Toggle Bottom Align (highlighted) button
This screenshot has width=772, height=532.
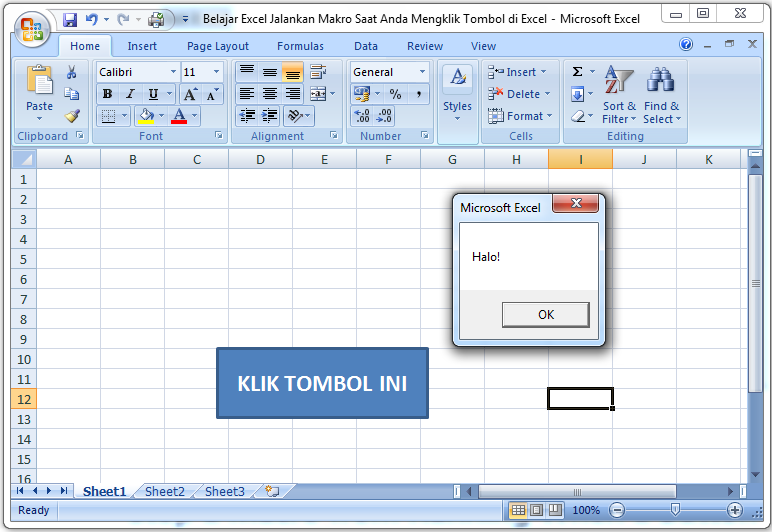pos(292,72)
